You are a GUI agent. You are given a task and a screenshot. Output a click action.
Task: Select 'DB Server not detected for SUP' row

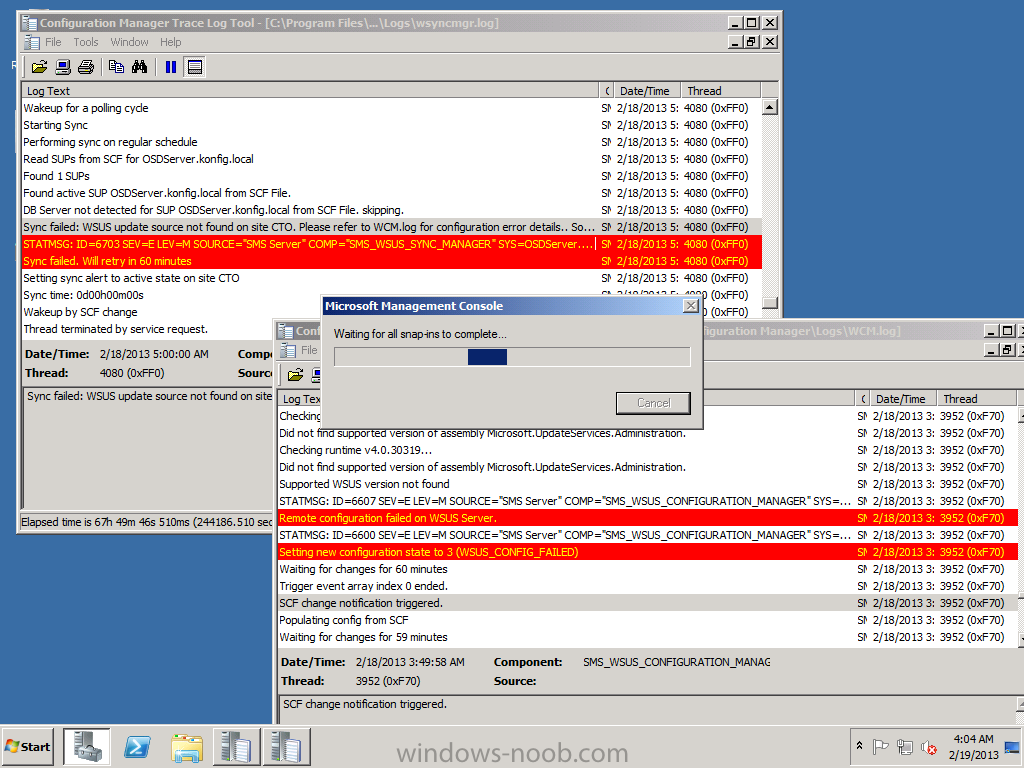[392, 210]
